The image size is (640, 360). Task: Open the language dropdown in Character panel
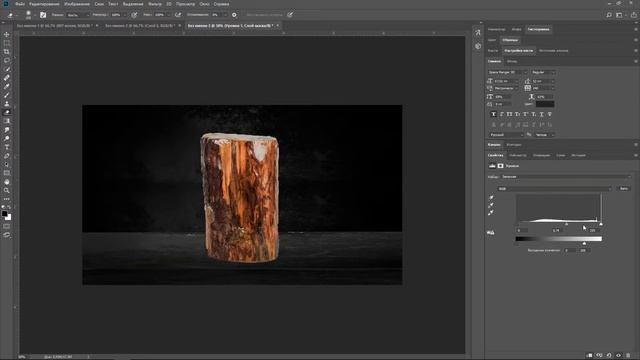(x=506, y=135)
